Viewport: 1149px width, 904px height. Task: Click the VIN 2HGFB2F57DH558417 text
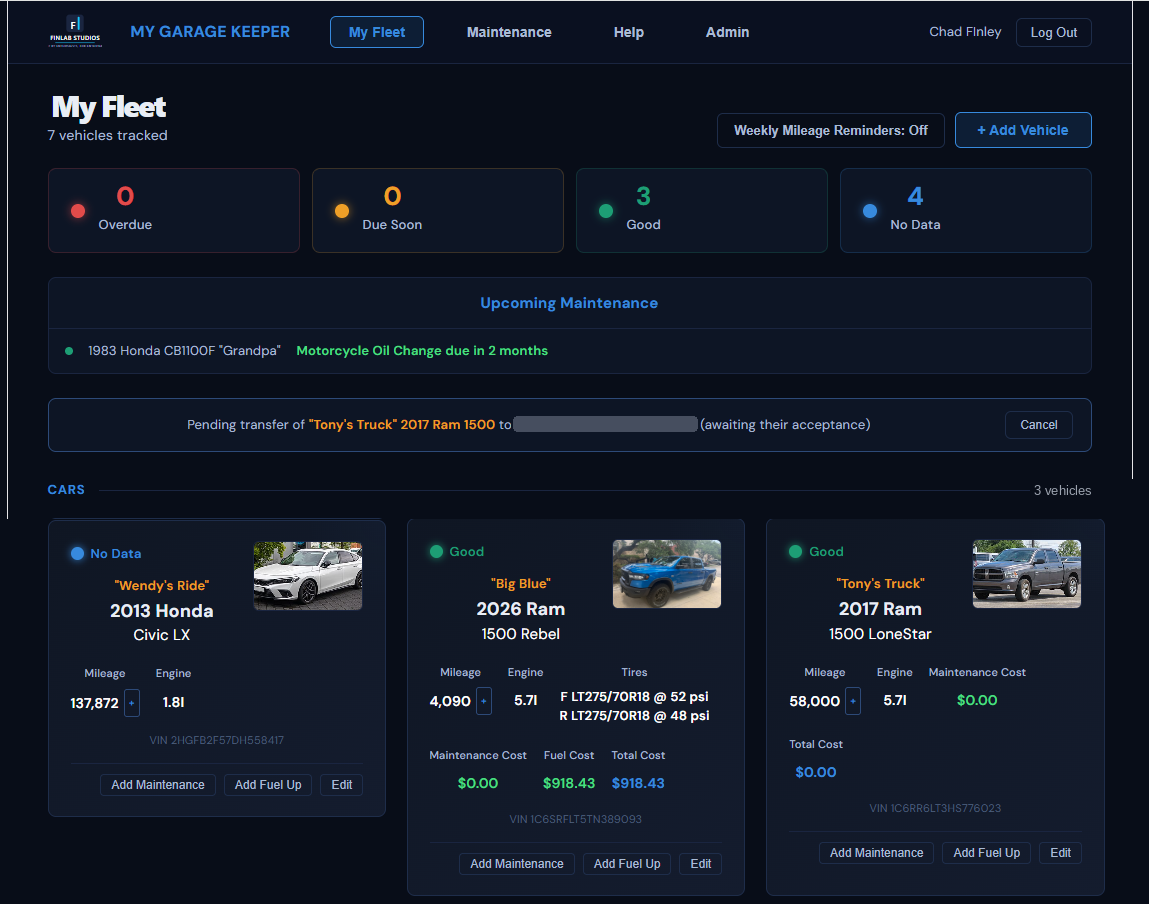(216, 741)
